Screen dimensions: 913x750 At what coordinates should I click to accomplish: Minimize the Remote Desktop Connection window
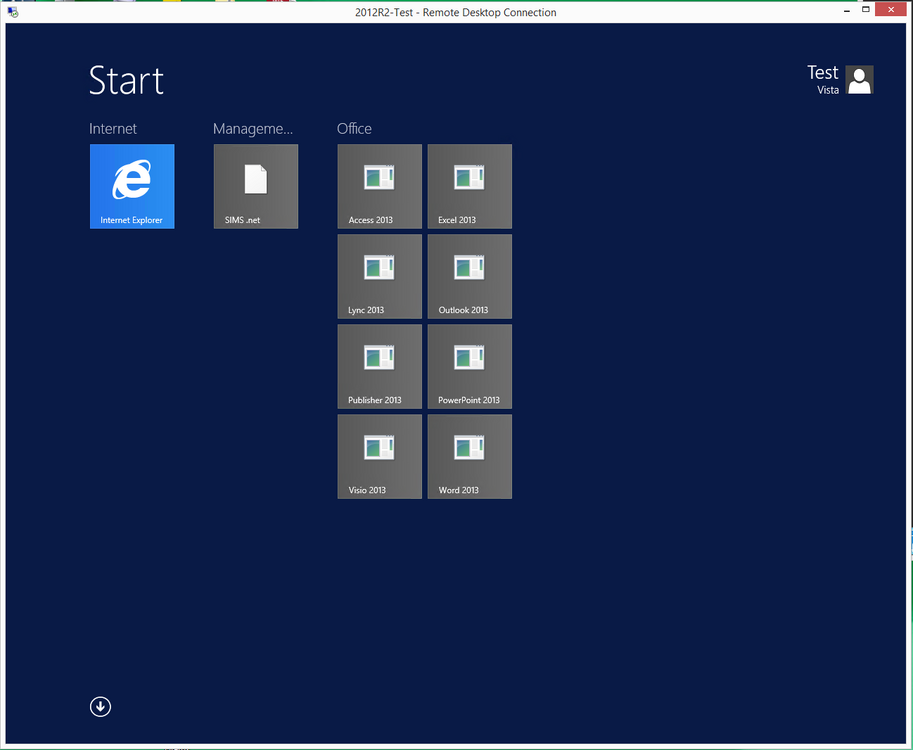tap(847, 10)
